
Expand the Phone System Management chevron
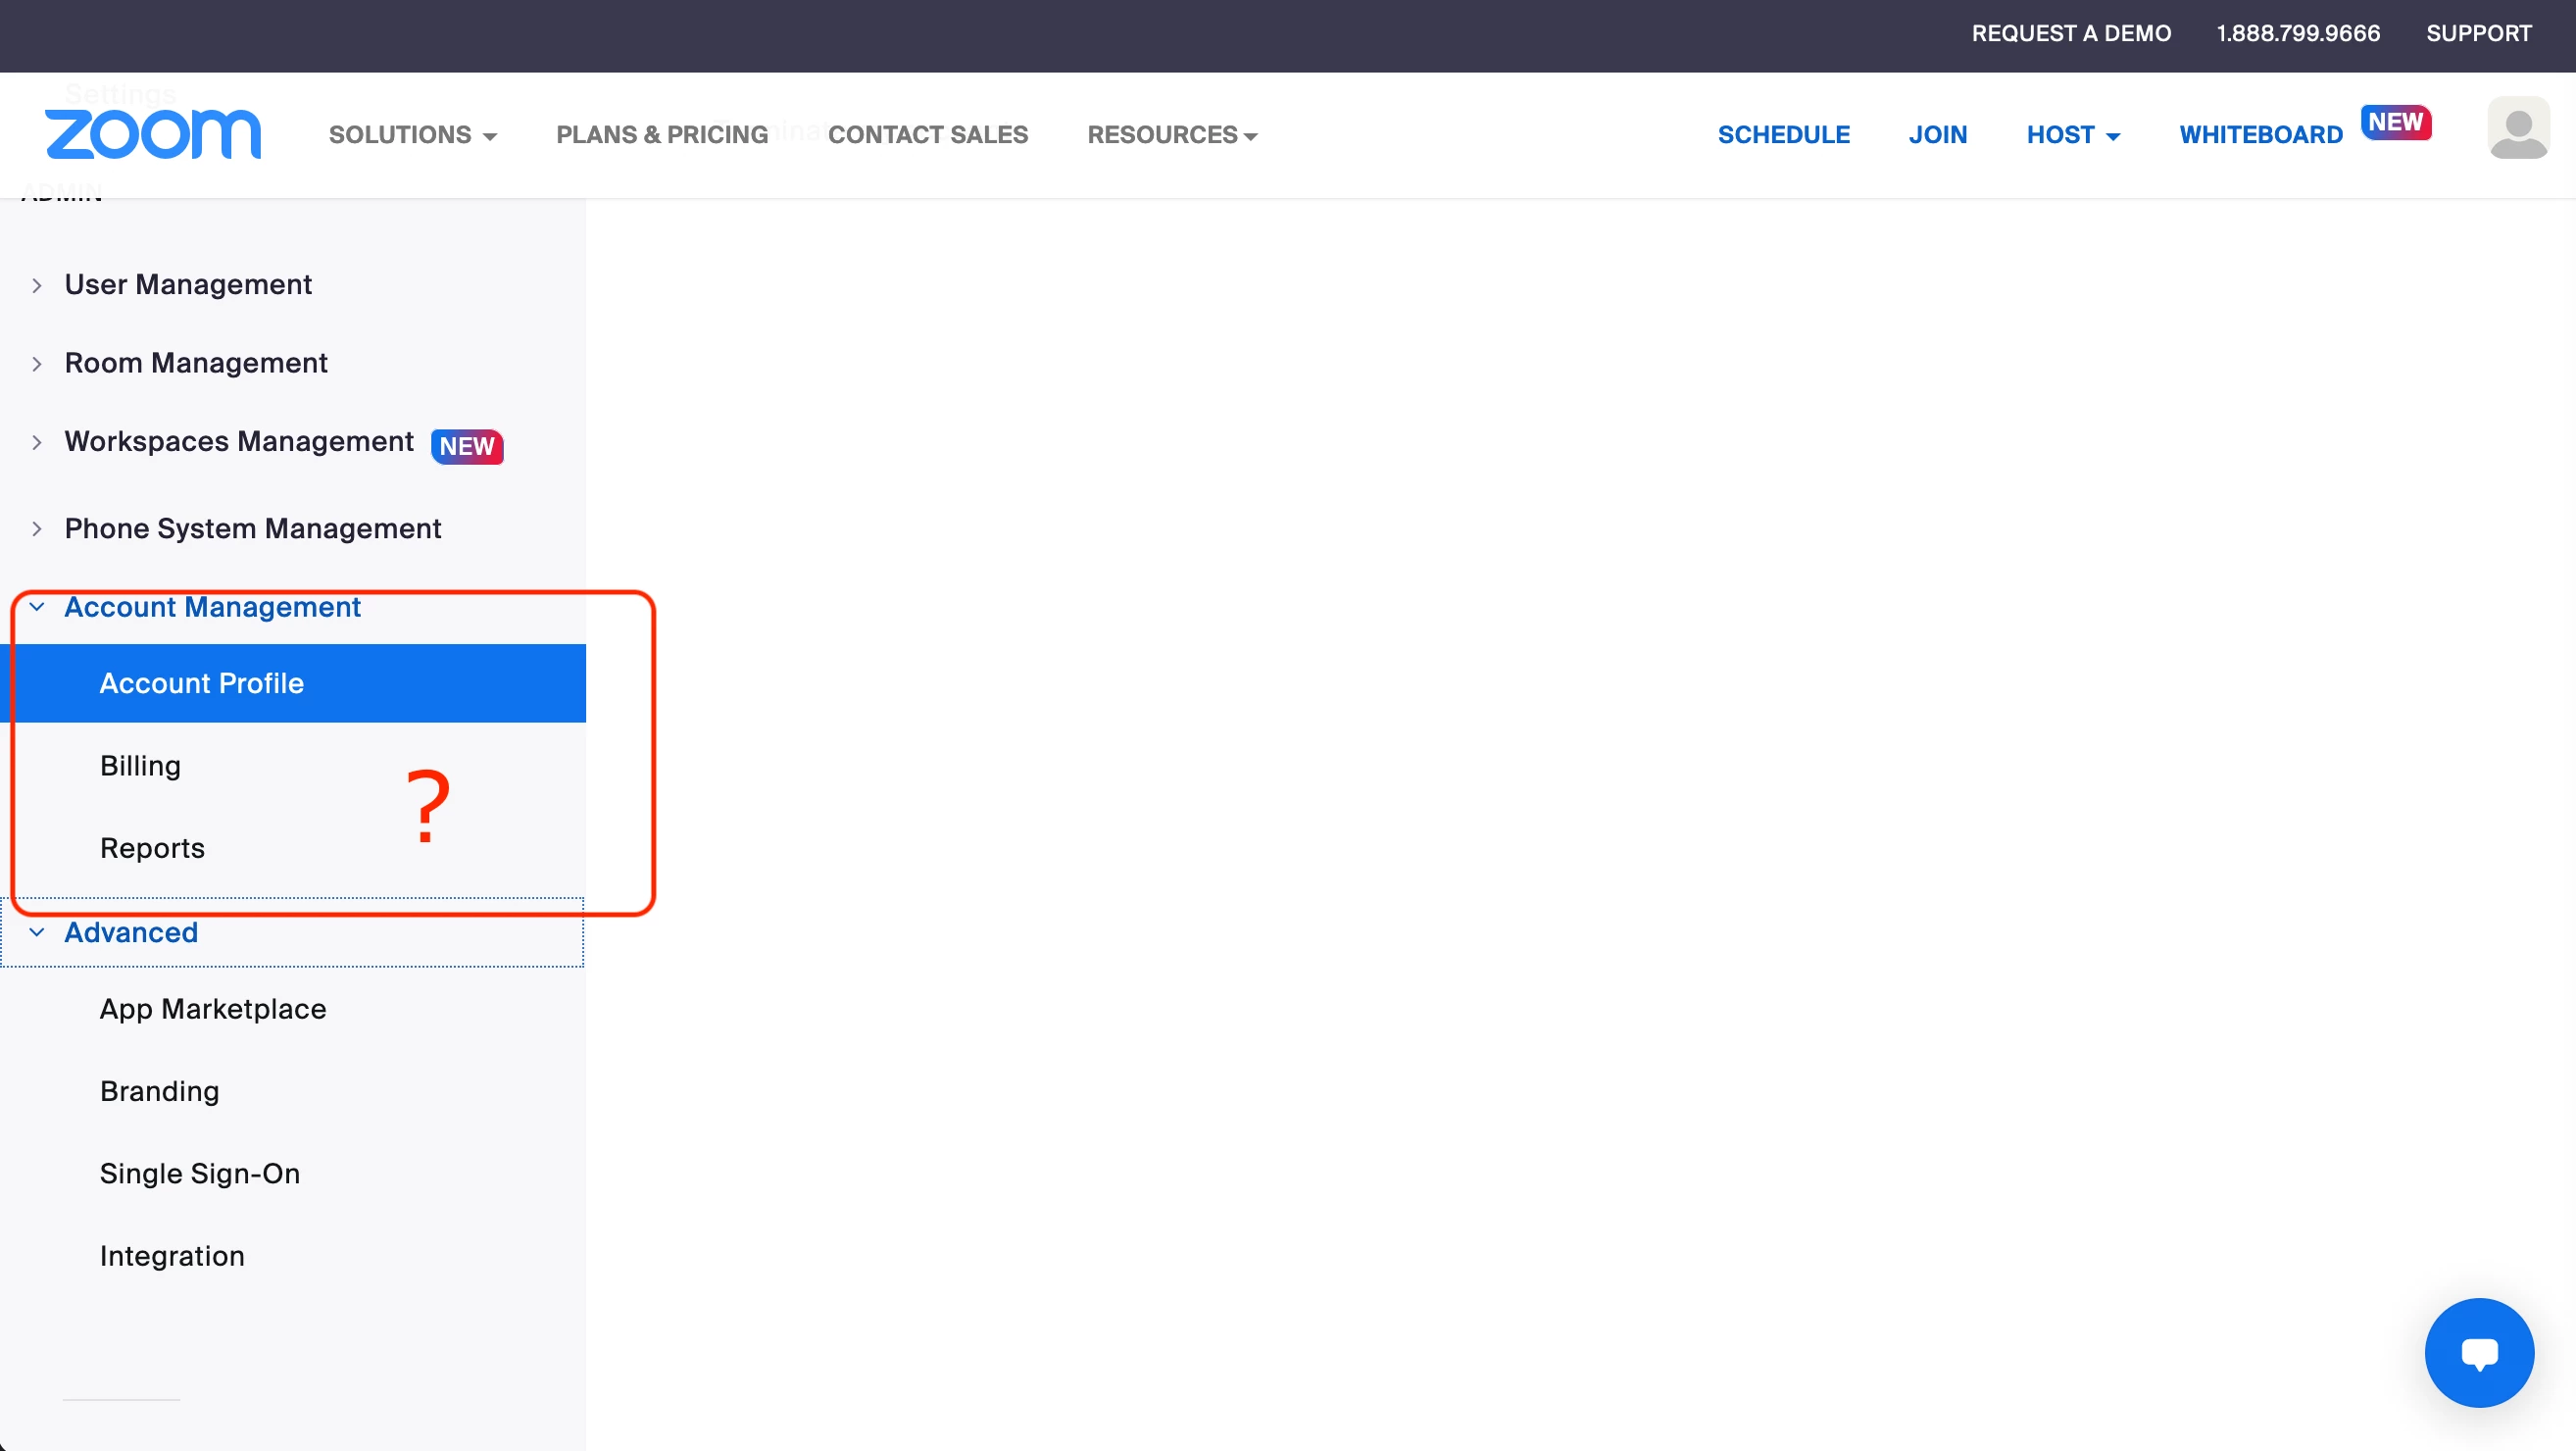pyautogui.click(x=37, y=528)
